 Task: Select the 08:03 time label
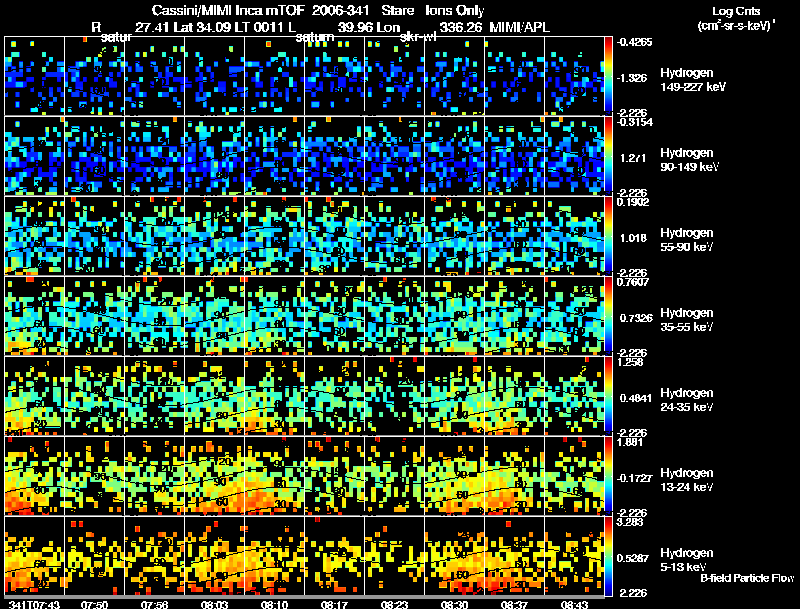click(214, 604)
